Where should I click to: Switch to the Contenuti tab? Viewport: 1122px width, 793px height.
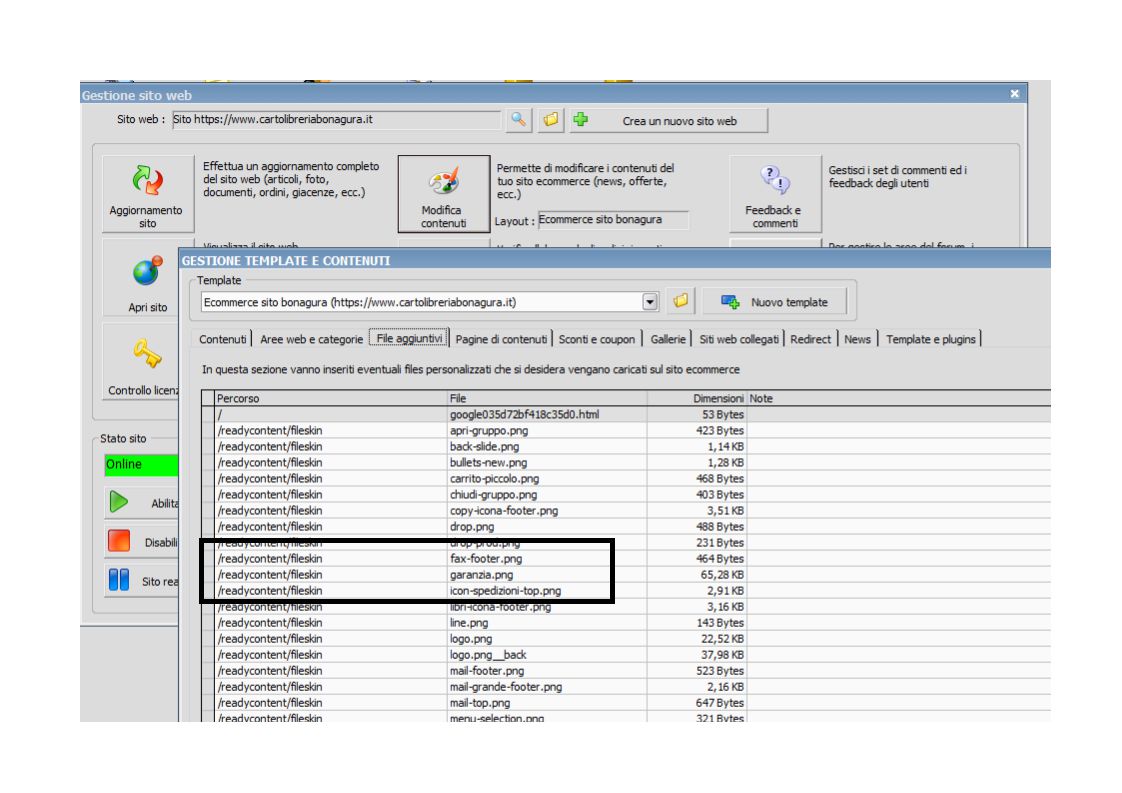223,339
